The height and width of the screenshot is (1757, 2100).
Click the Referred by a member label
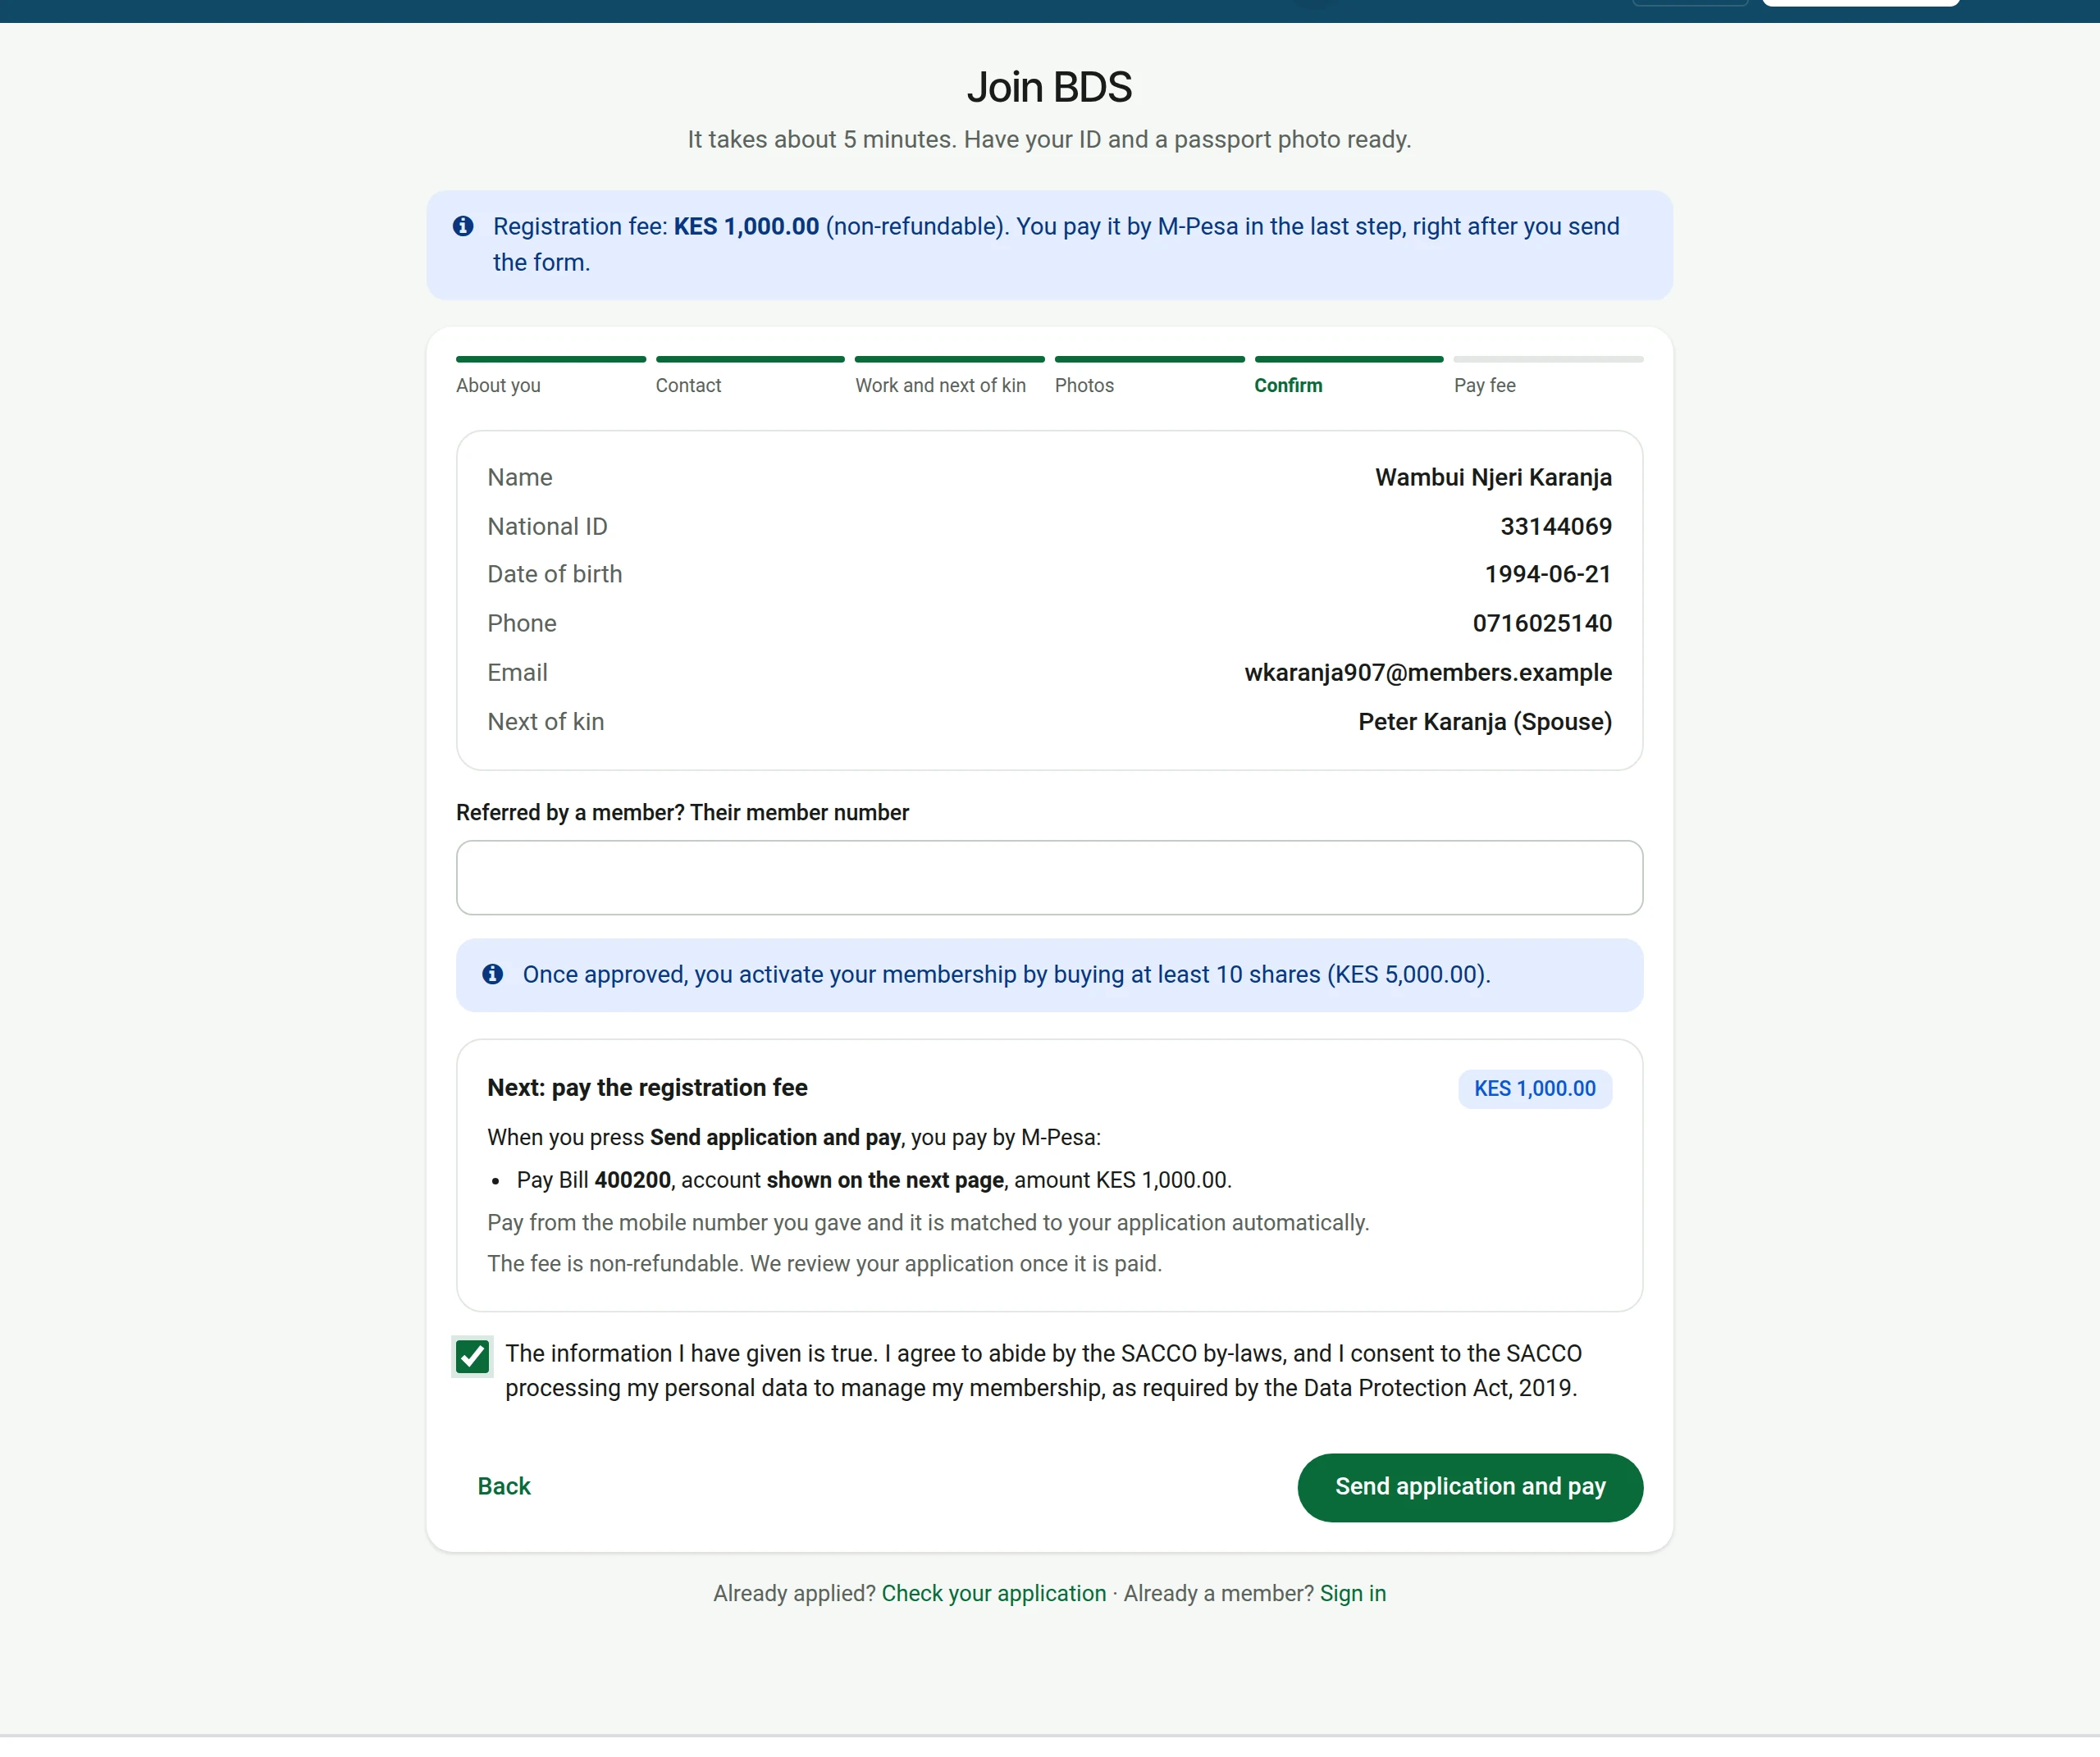tap(682, 813)
